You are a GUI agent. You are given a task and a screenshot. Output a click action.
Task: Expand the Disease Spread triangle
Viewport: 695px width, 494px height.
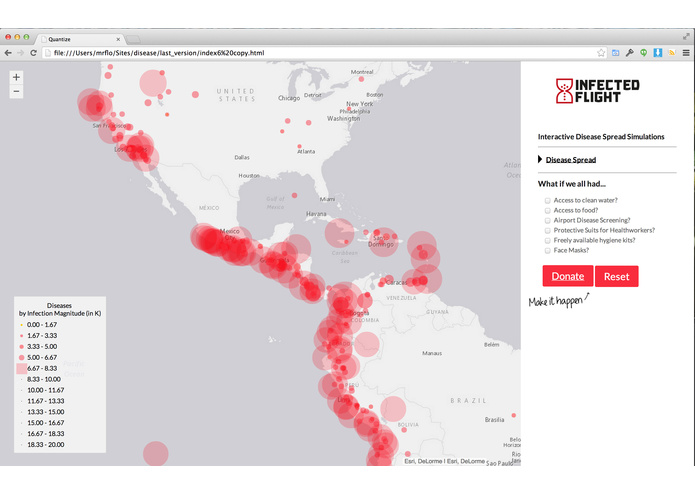tap(540, 159)
